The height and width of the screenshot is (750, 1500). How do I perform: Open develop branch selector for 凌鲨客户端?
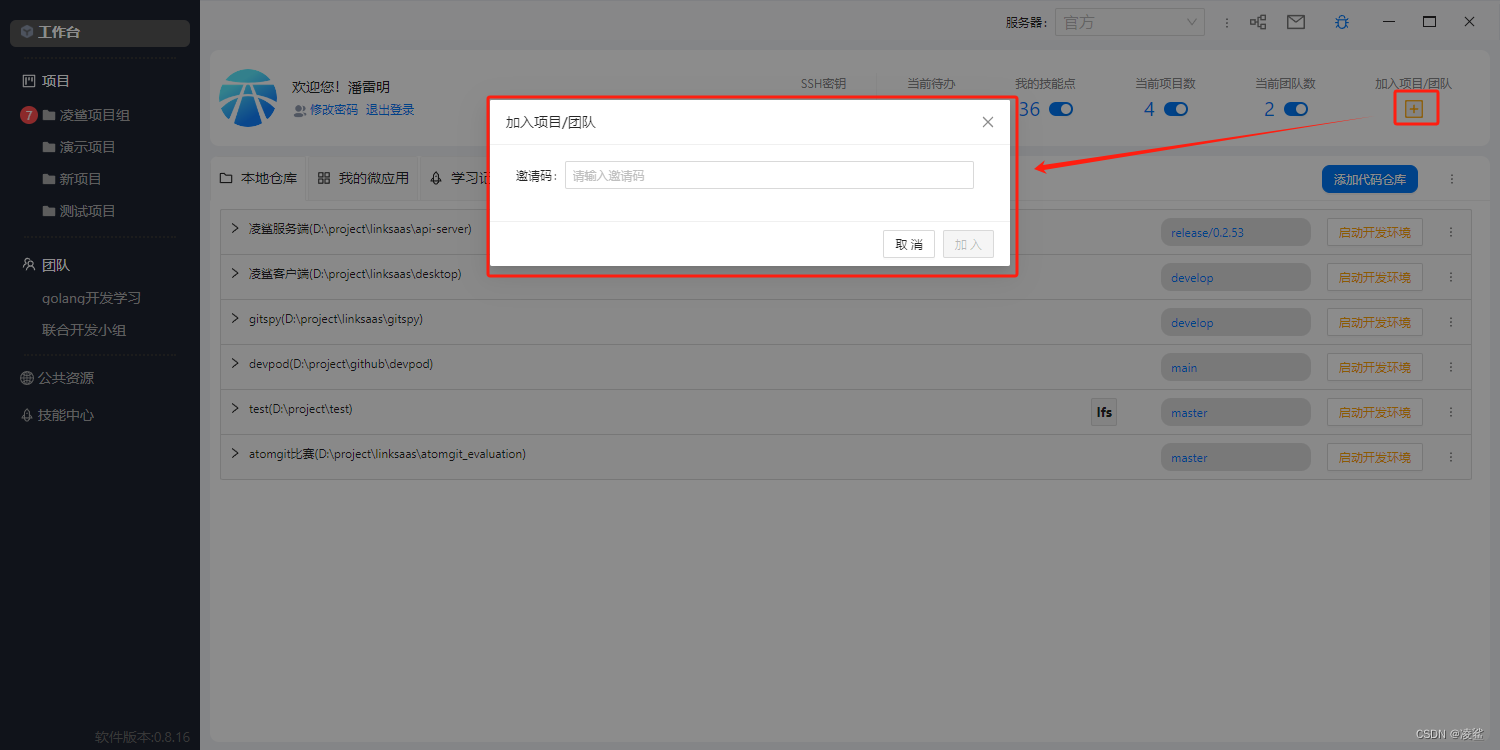(x=1235, y=277)
